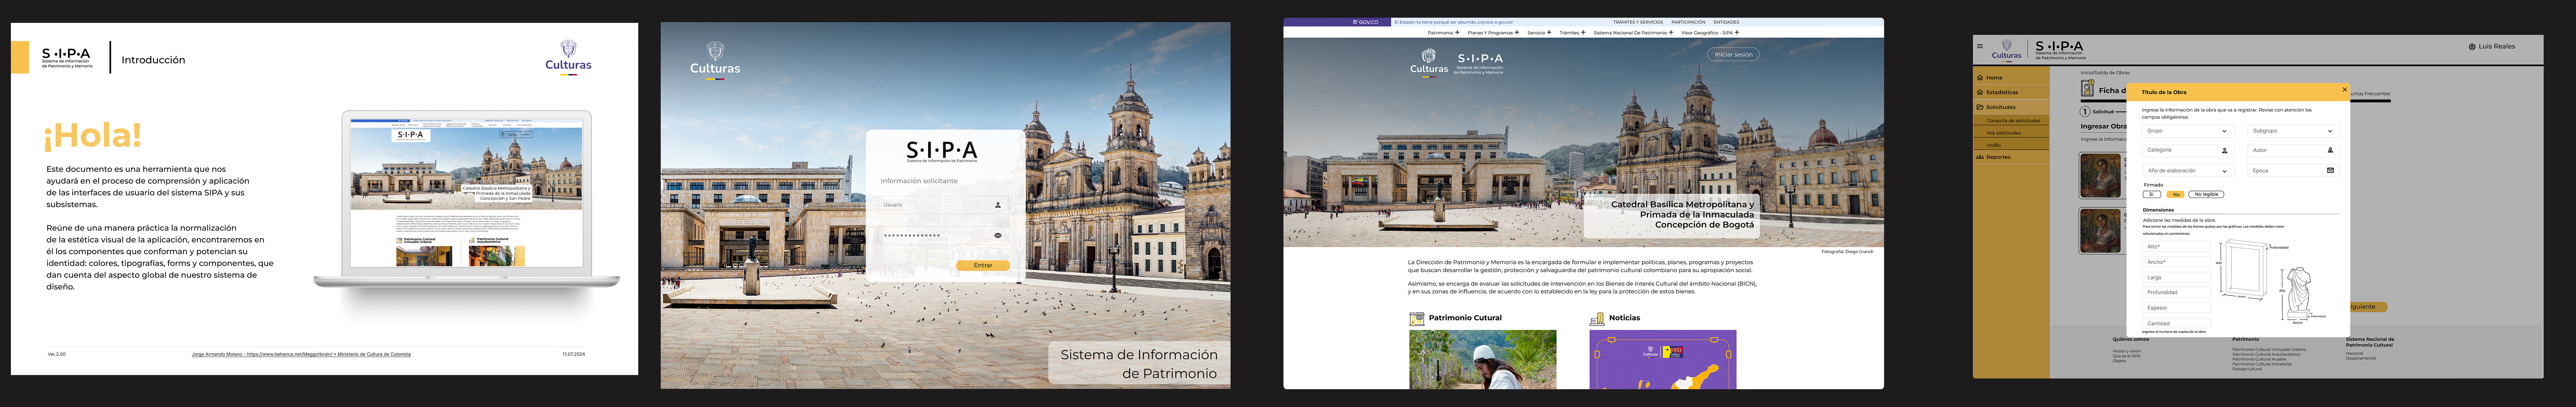
Task: Click the Entrar button on the login form
Action: click(x=983, y=266)
